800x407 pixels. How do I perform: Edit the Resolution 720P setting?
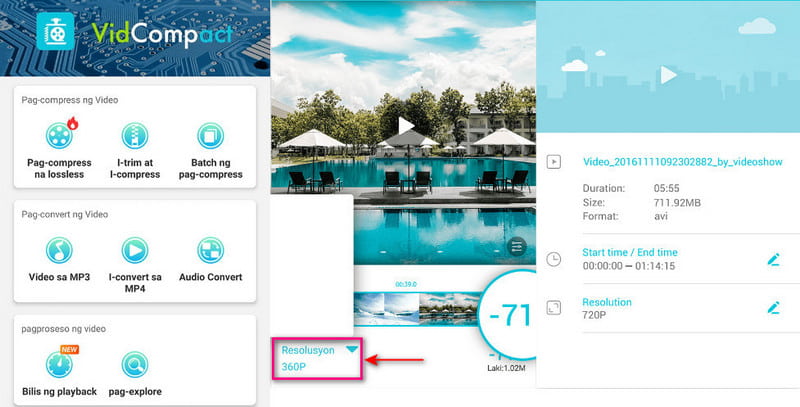pos(772,308)
